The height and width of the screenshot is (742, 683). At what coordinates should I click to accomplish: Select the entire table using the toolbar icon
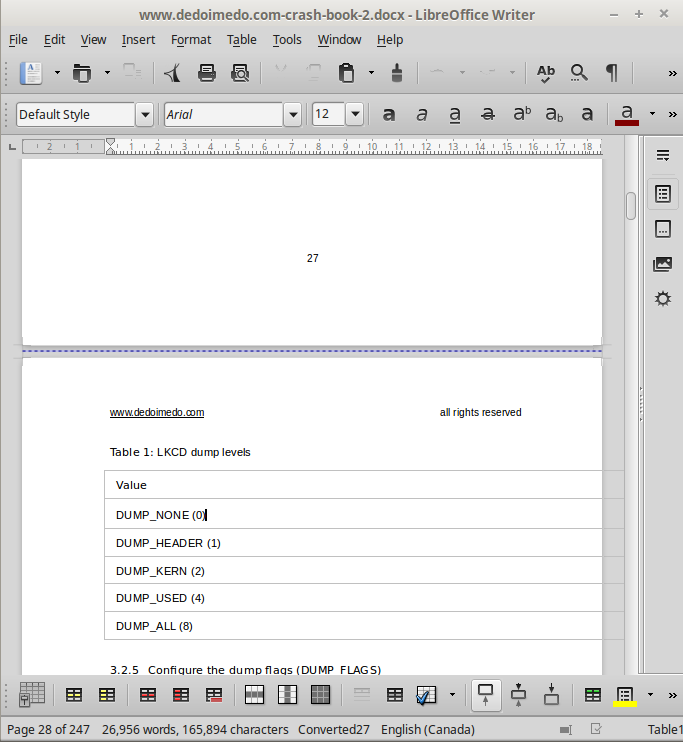tap(320, 695)
